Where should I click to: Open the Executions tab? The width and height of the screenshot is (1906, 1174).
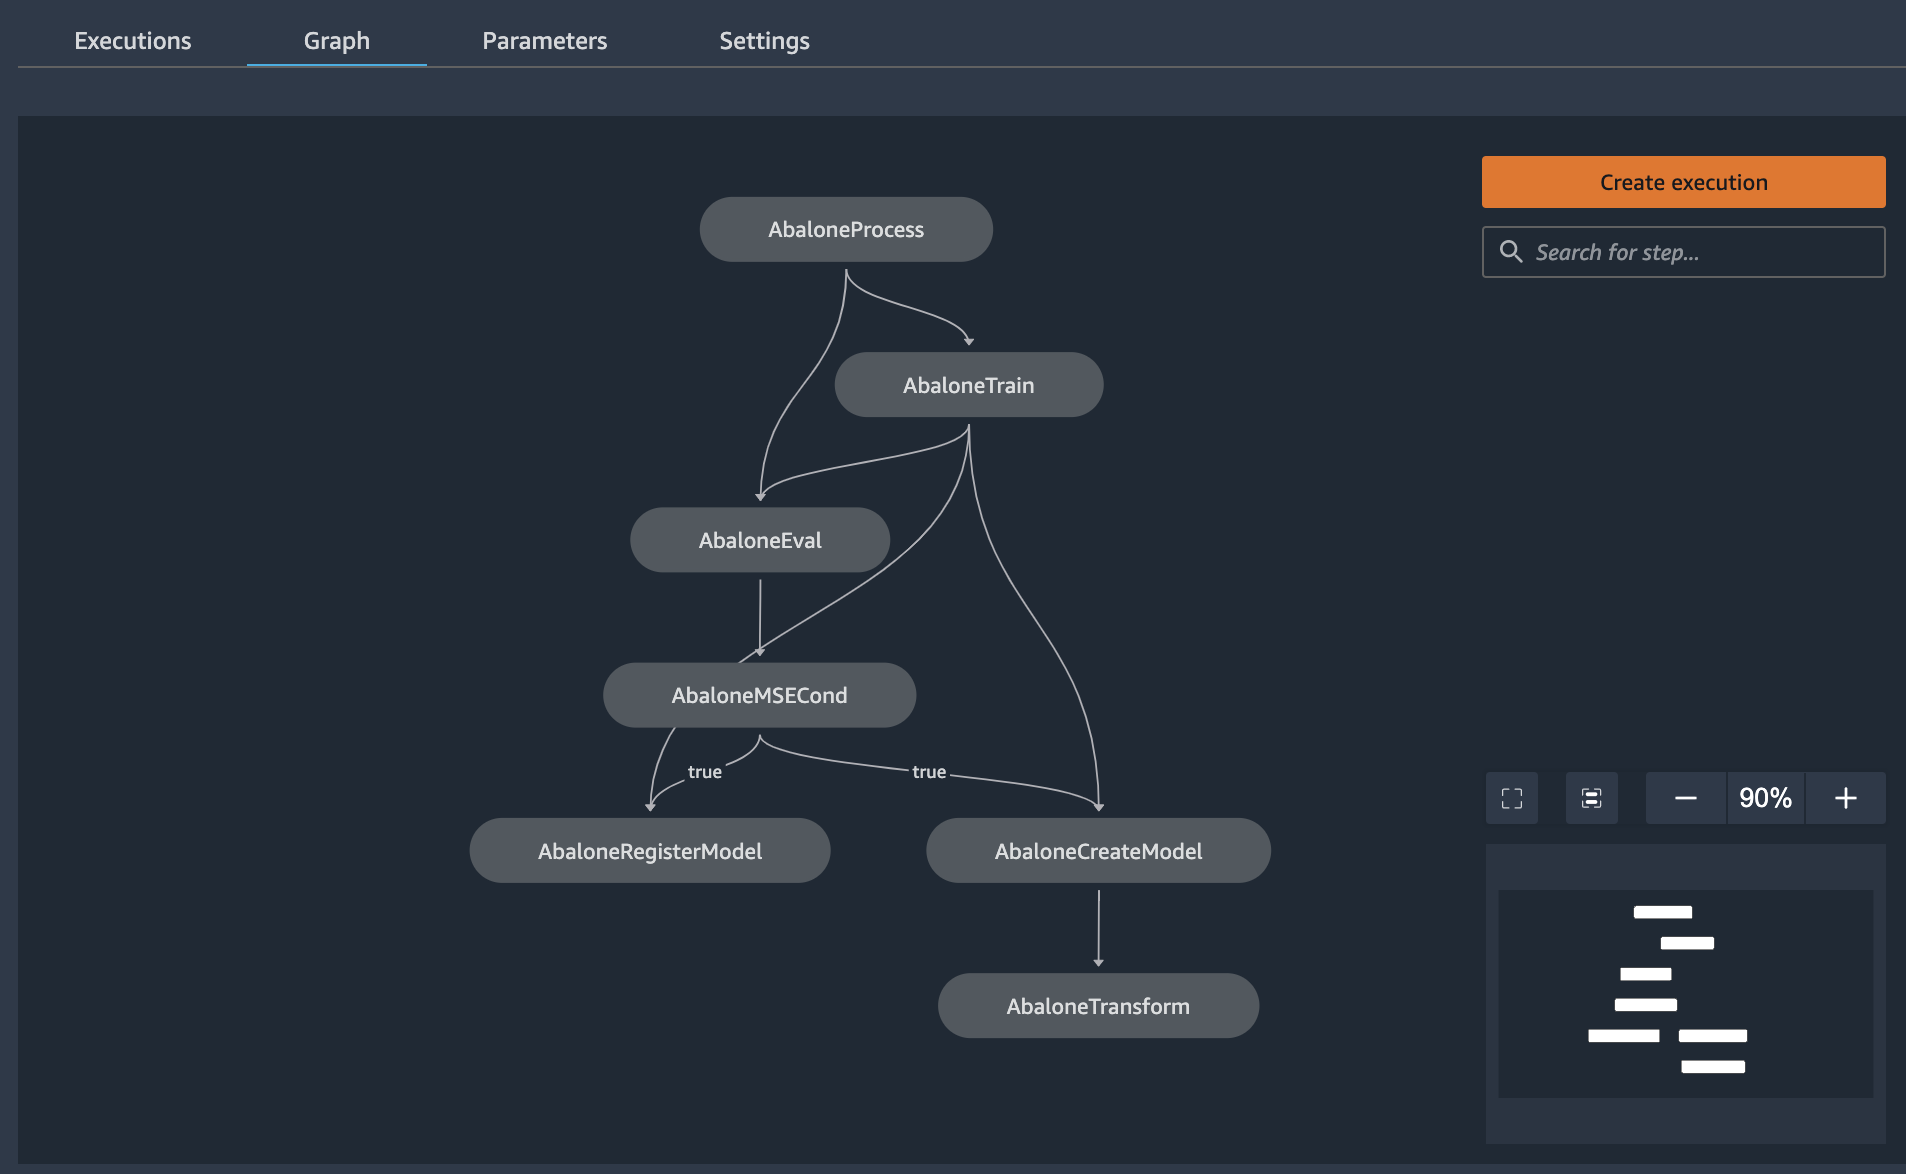coord(132,41)
